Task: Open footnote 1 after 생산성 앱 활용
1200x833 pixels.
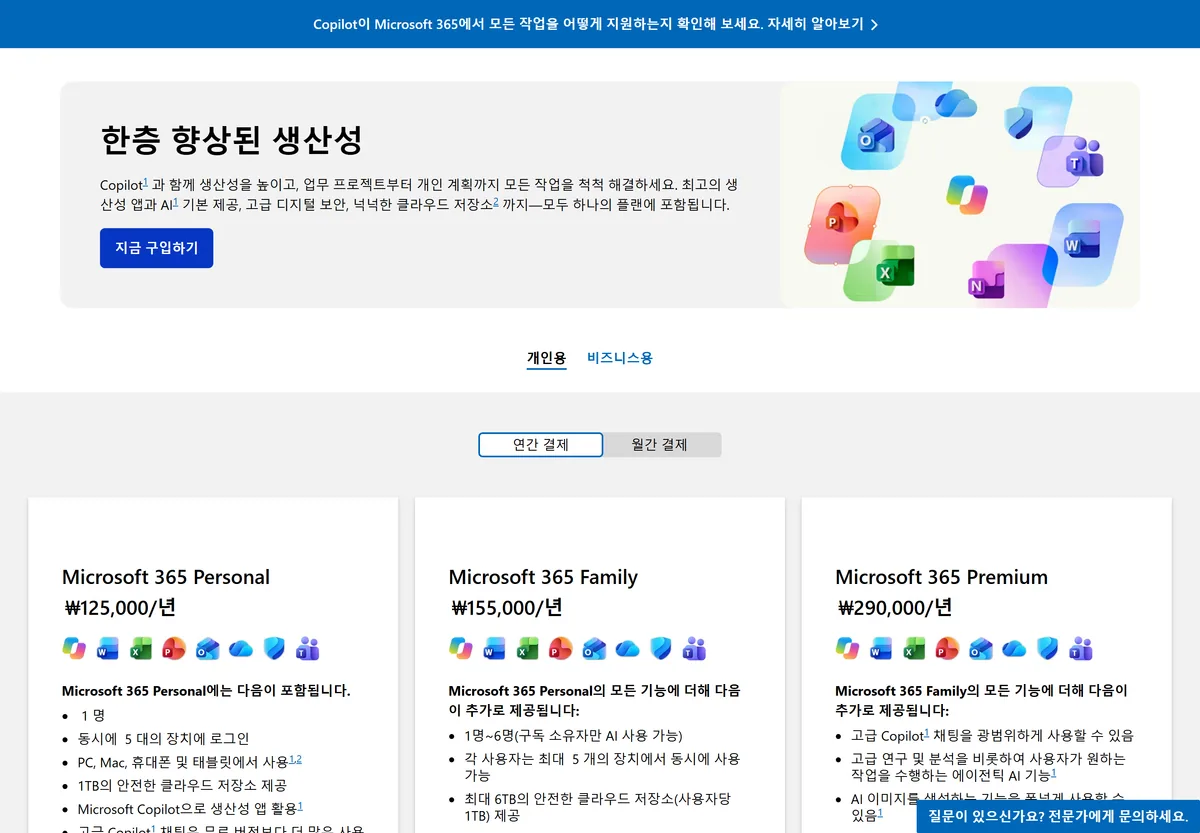Action: 300,805
